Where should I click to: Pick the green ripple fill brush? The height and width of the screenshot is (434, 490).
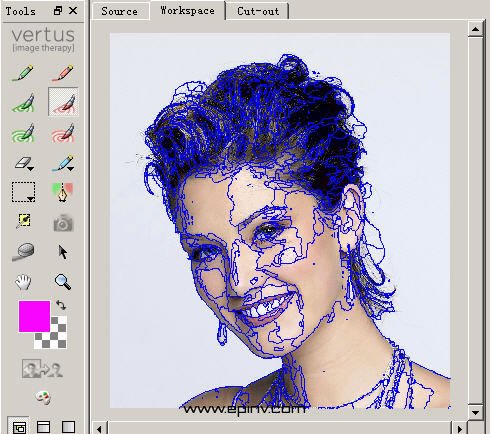point(23,133)
